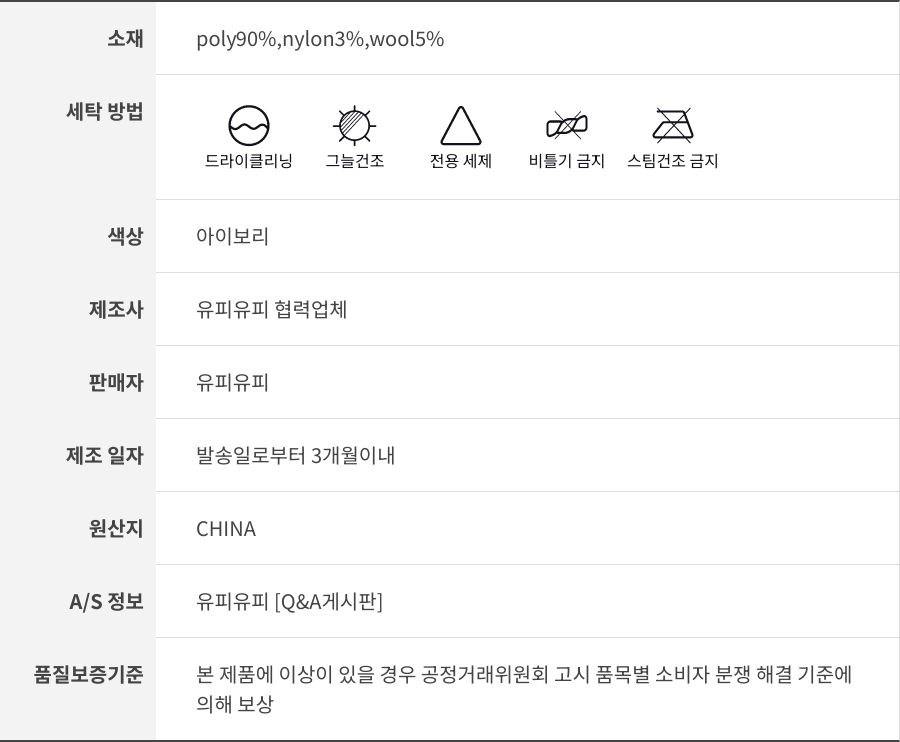Click the 드라이클리닝 caption text
Viewport: 900px width, 742px height.
pos(249,161)
